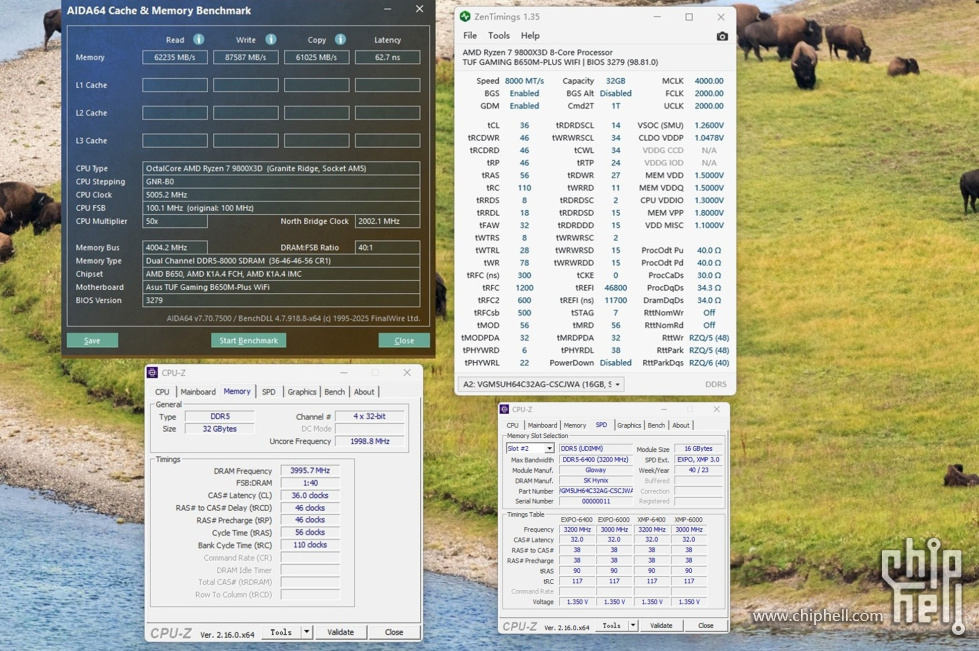Click the DRAM Manuf. SK Hynix field
This screenshot has height=651, width=979.
596,481
